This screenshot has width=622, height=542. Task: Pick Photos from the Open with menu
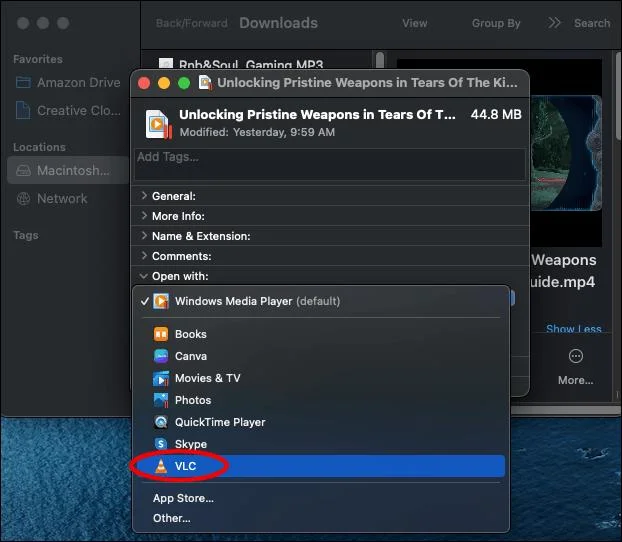321,400
